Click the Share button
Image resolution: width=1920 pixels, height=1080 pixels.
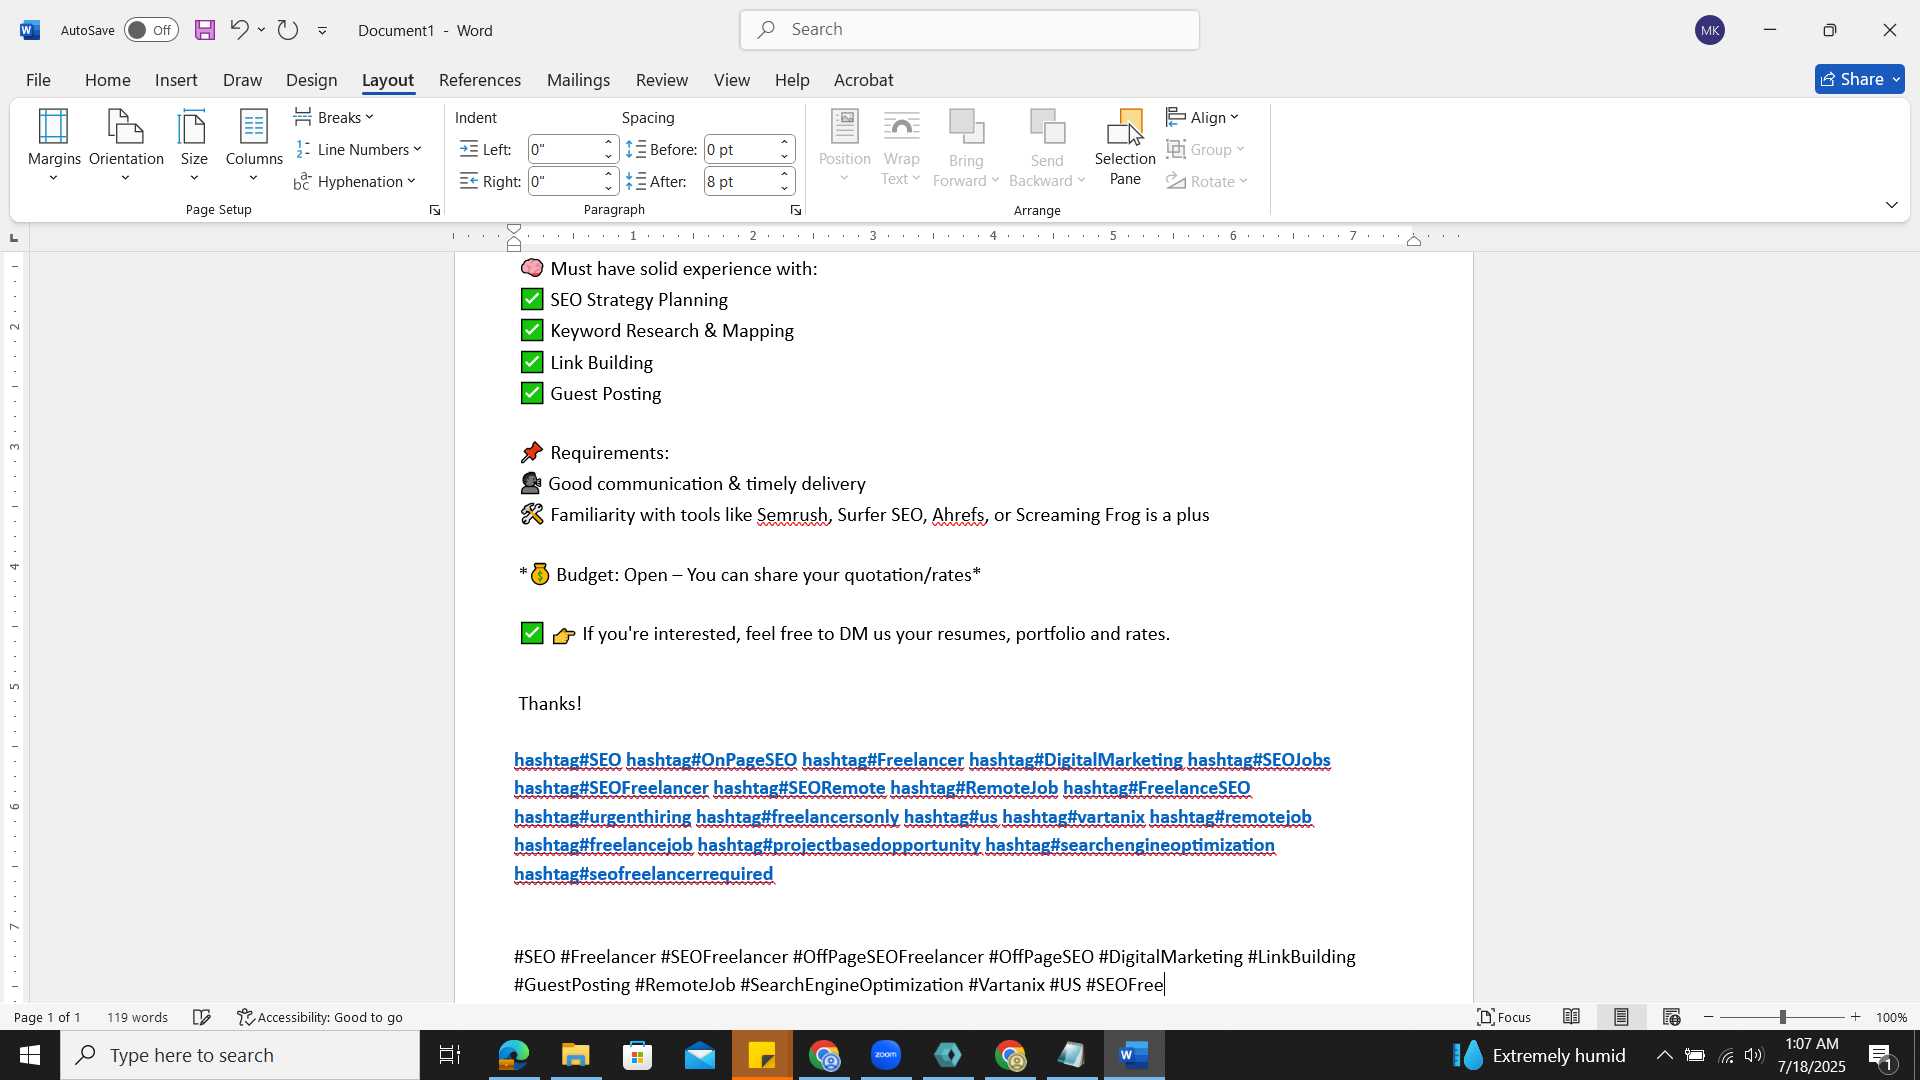point(1859,79)
